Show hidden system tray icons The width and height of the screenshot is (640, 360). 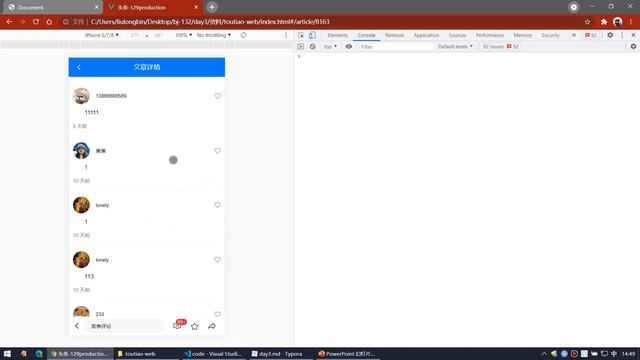(x=544, y=353)
